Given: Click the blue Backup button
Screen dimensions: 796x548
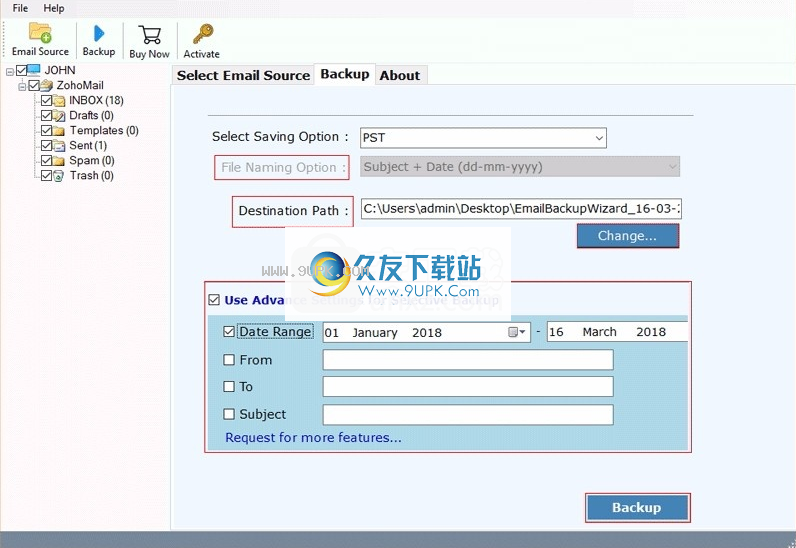Looking at the screenshot, I should [x=637, y=507].
